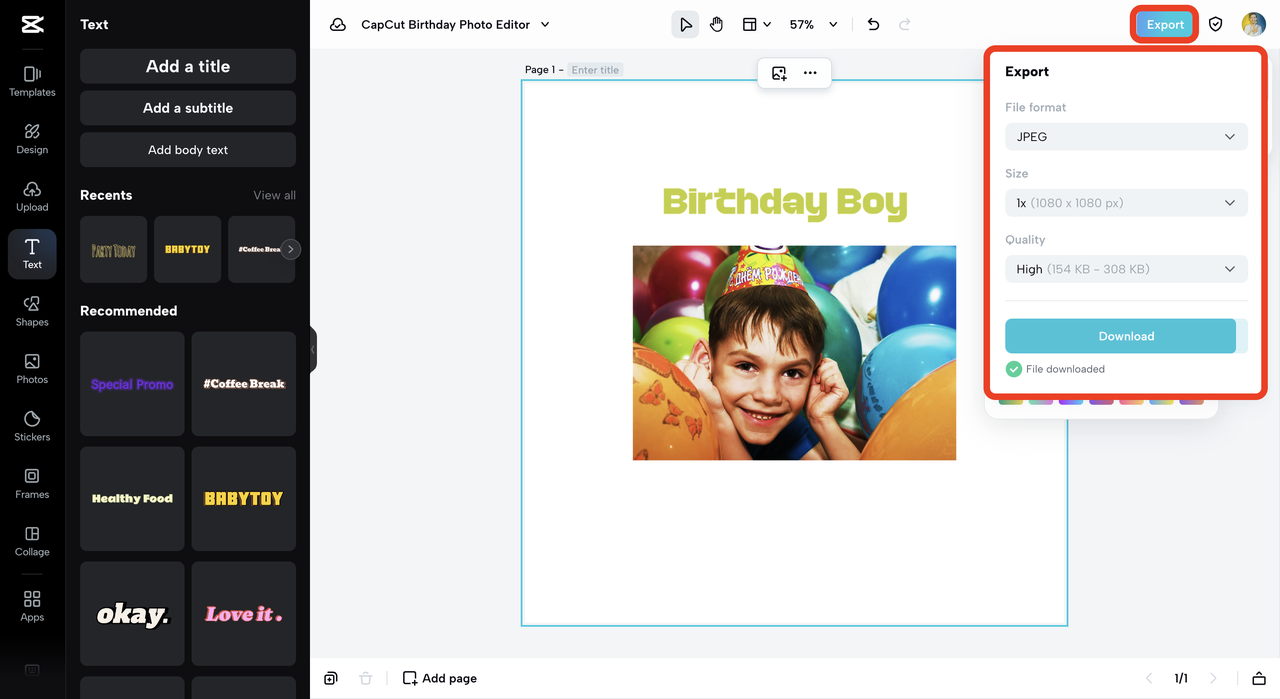Click the keyboard shortcuts icon in sidebar bottom
Image resolution: width=1280 pixels, height=699 pixels.
(32, 670)
